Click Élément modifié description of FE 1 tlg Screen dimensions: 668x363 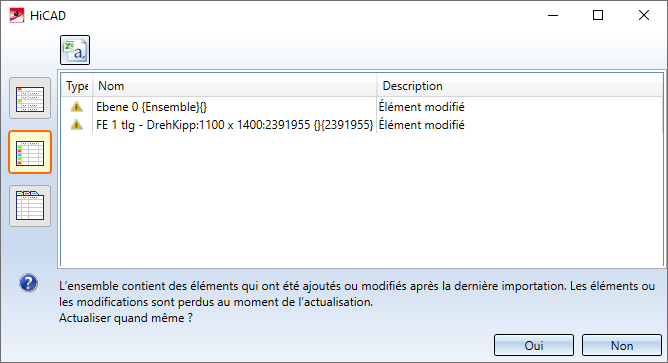click(x=421, y=125)
